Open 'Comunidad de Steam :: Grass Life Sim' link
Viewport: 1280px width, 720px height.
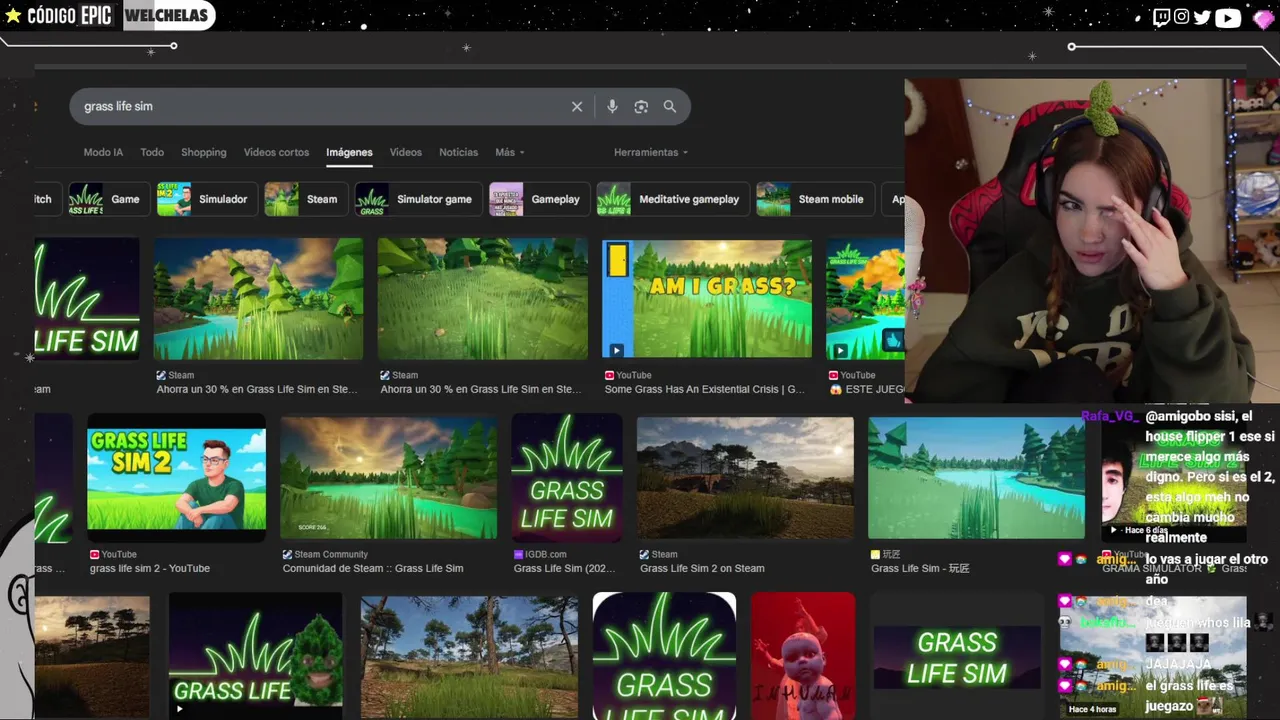[x=373, y=568]
